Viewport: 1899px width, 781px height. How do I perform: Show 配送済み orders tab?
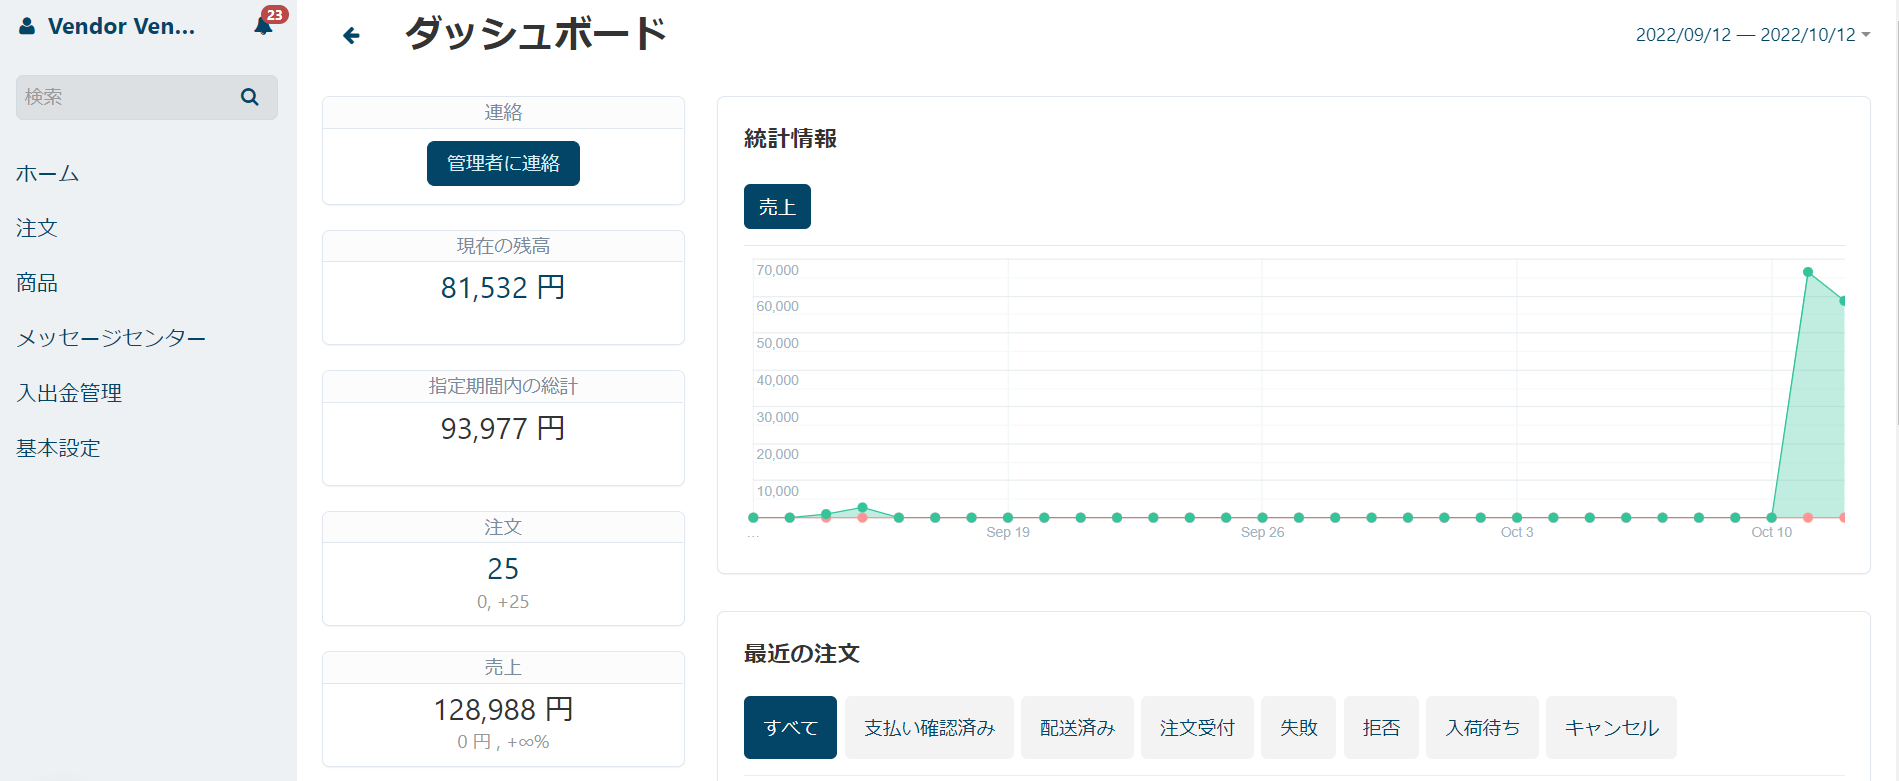point(1077,728)
